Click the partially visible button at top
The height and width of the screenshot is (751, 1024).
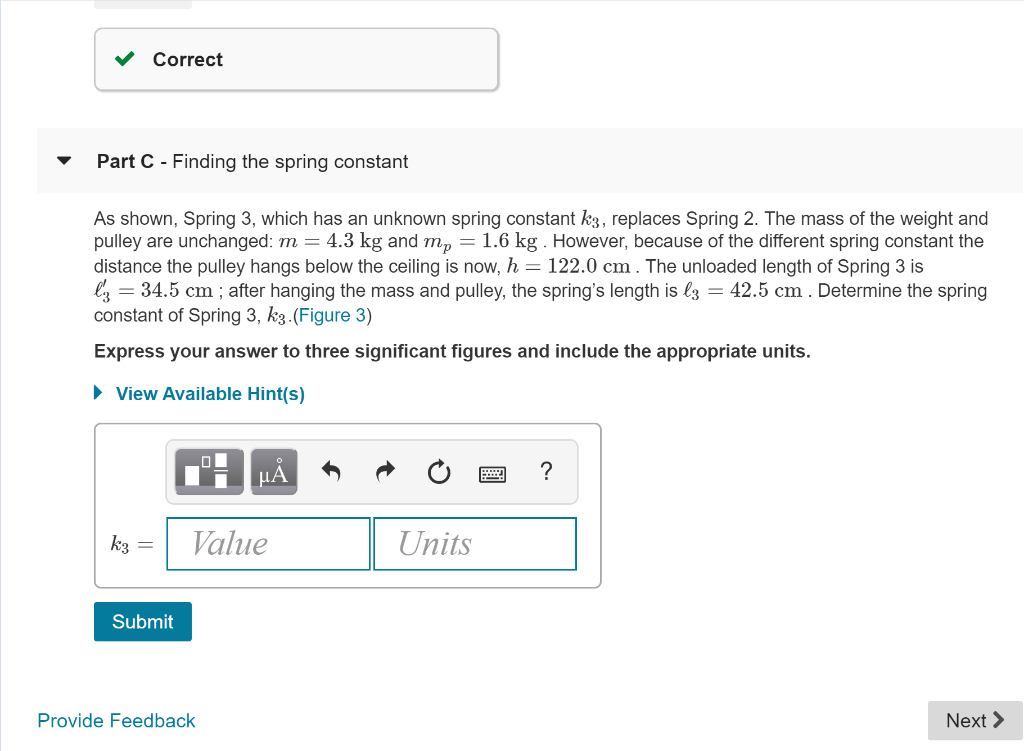[x=142, y=4]
